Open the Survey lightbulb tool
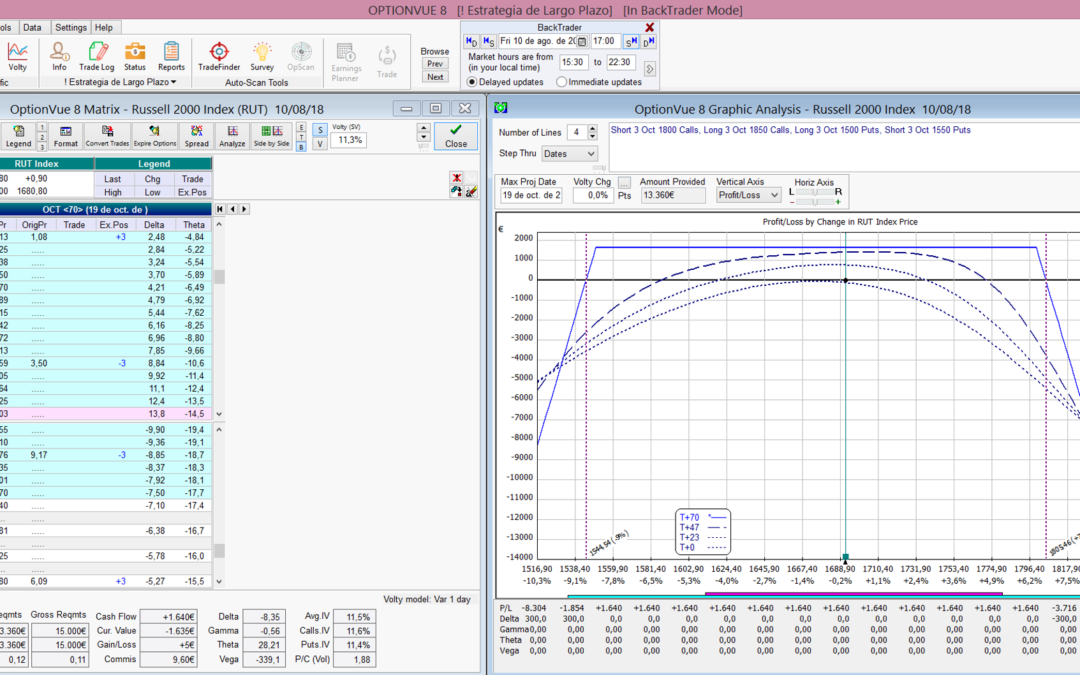The height and width of the screenshot is (675, 1080). pos(262,56)
